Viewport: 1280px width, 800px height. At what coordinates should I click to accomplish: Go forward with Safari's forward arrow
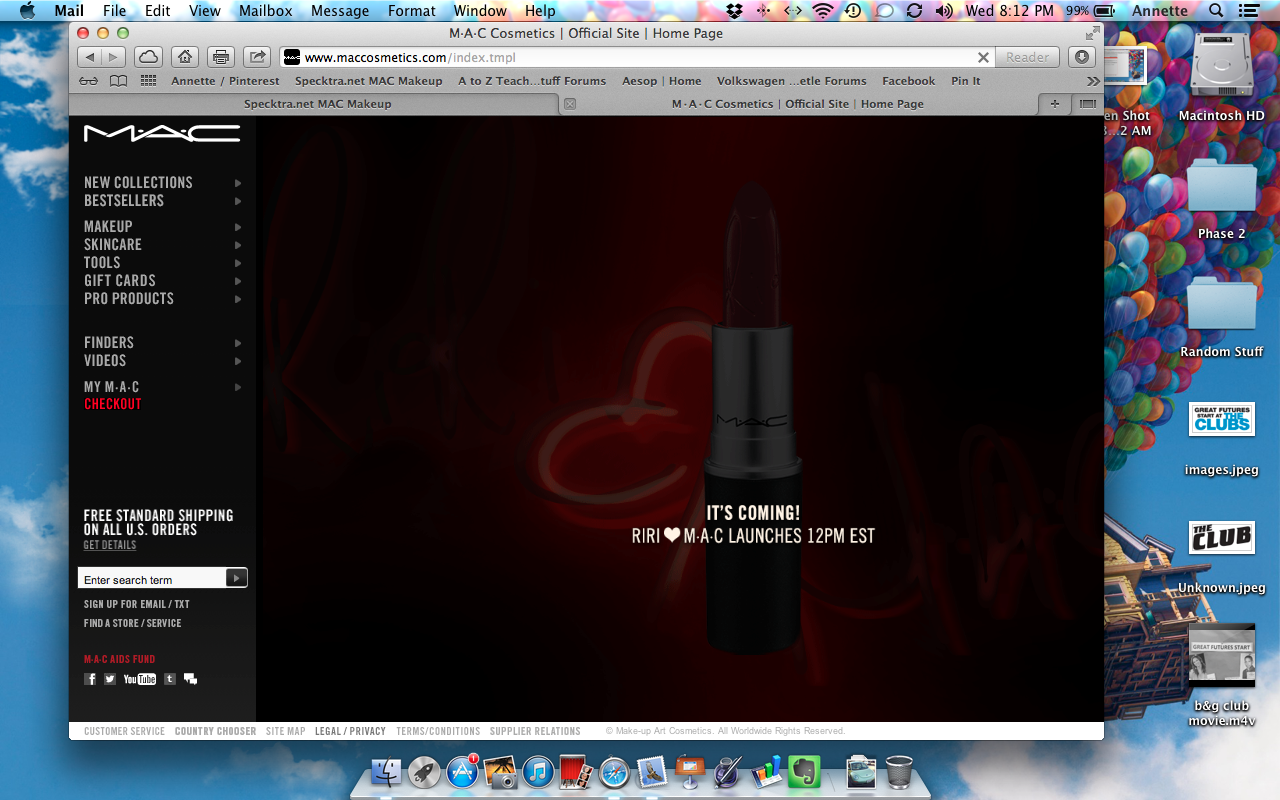(114, 57)
